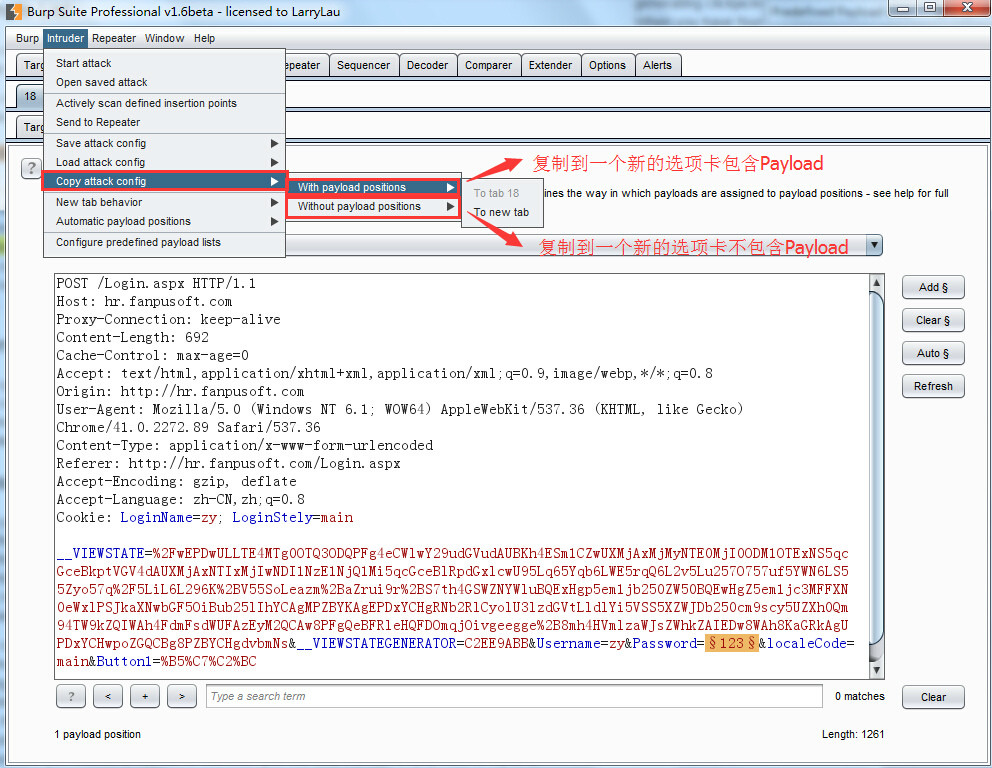Open the Without payload positions submenu

[x=373, y=206]
